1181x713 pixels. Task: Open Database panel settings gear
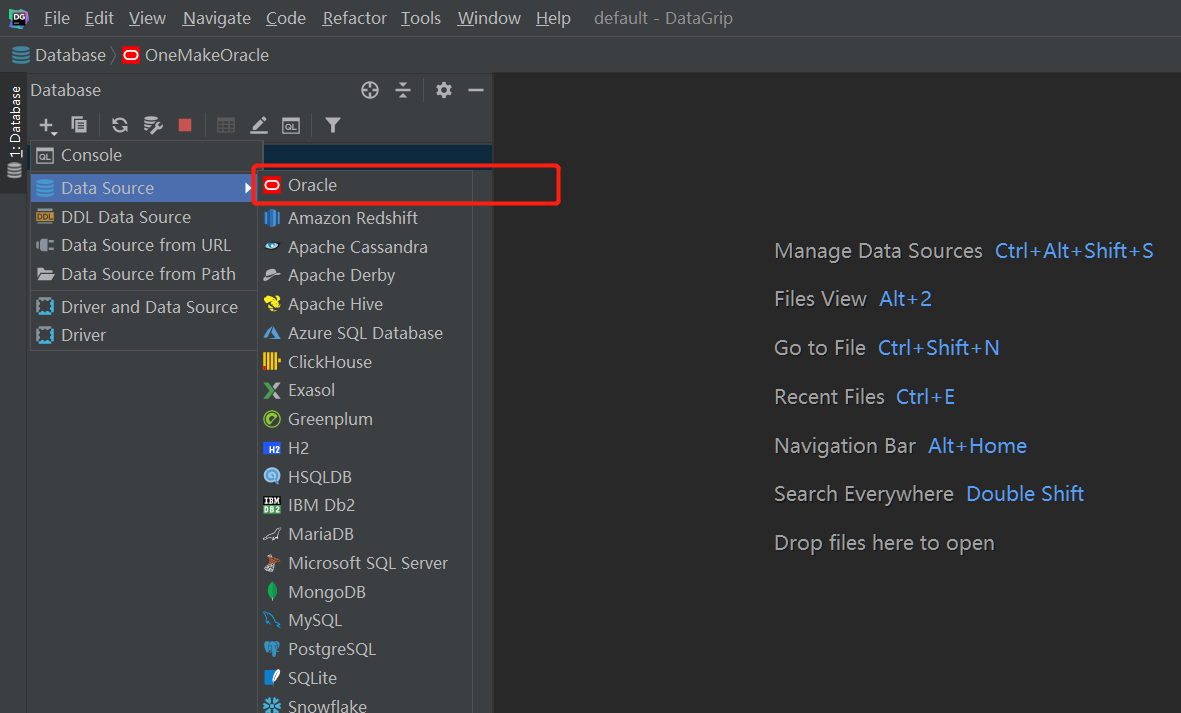click(444, 90)
